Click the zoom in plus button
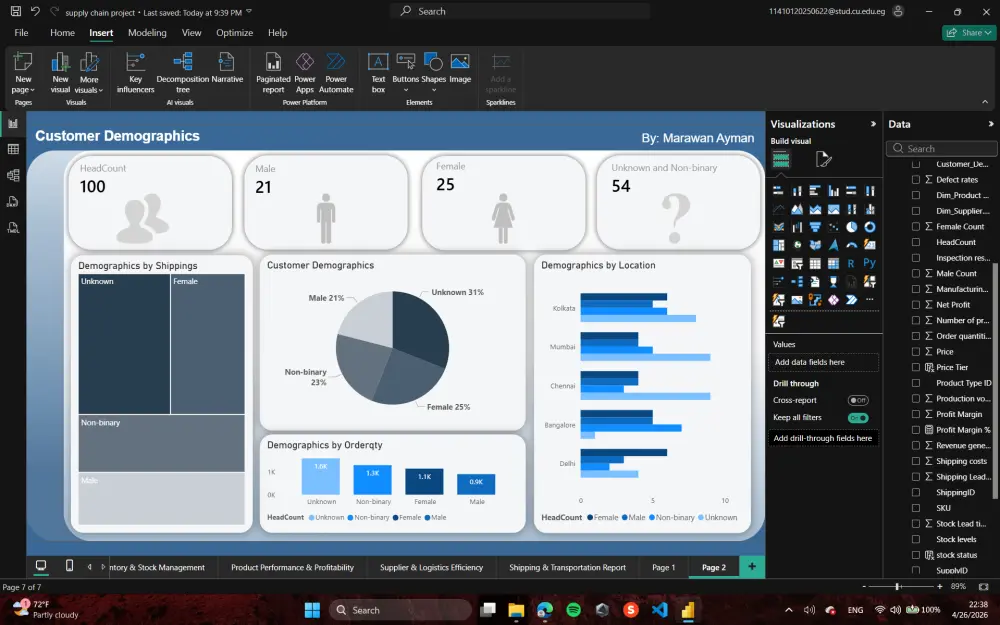The height and width of the screenshot is (625, 1000). [x=939, y=586]
